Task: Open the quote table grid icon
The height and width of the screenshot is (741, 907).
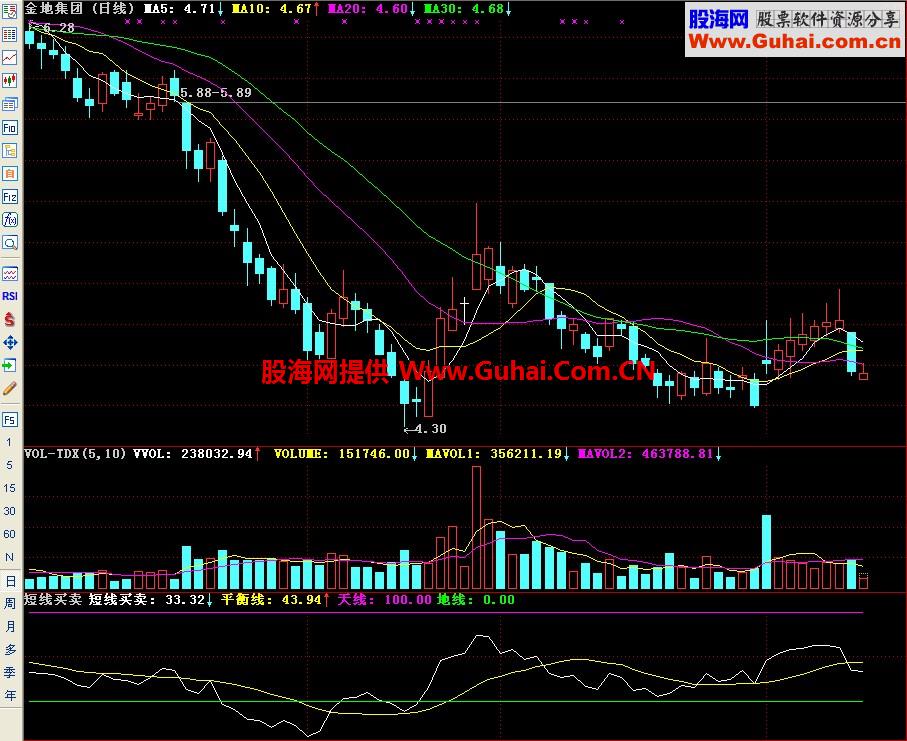Action: coord(10,34)
